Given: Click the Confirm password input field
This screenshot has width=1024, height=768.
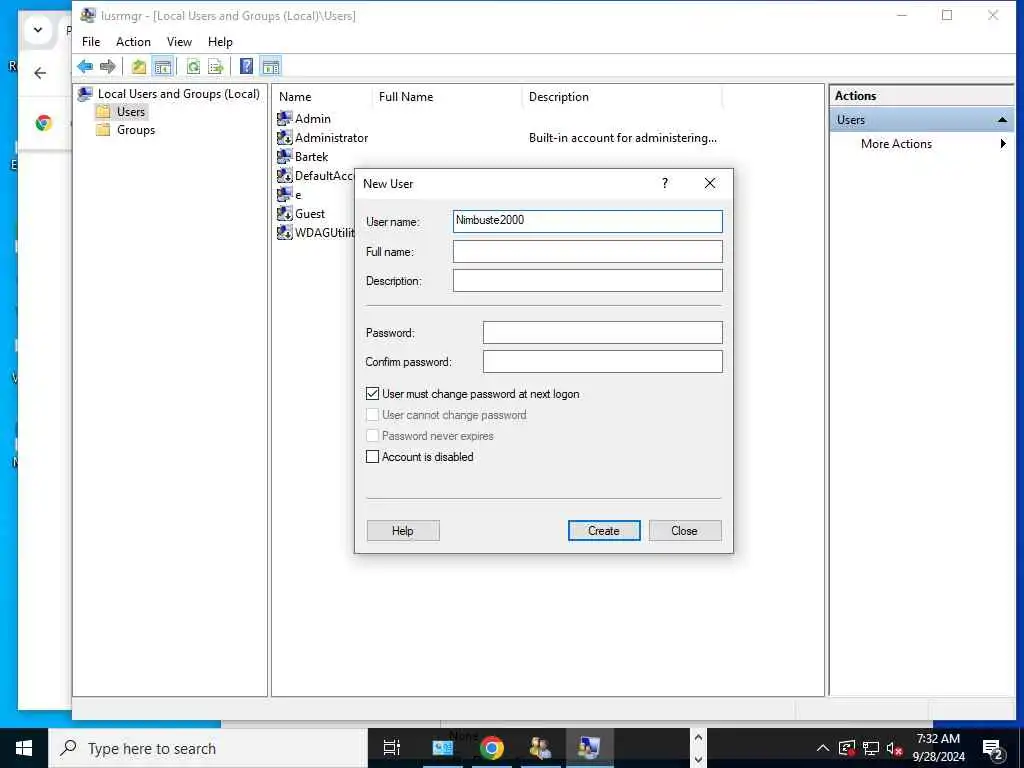Looking at the screenshot, I should (x=603, y=362).
